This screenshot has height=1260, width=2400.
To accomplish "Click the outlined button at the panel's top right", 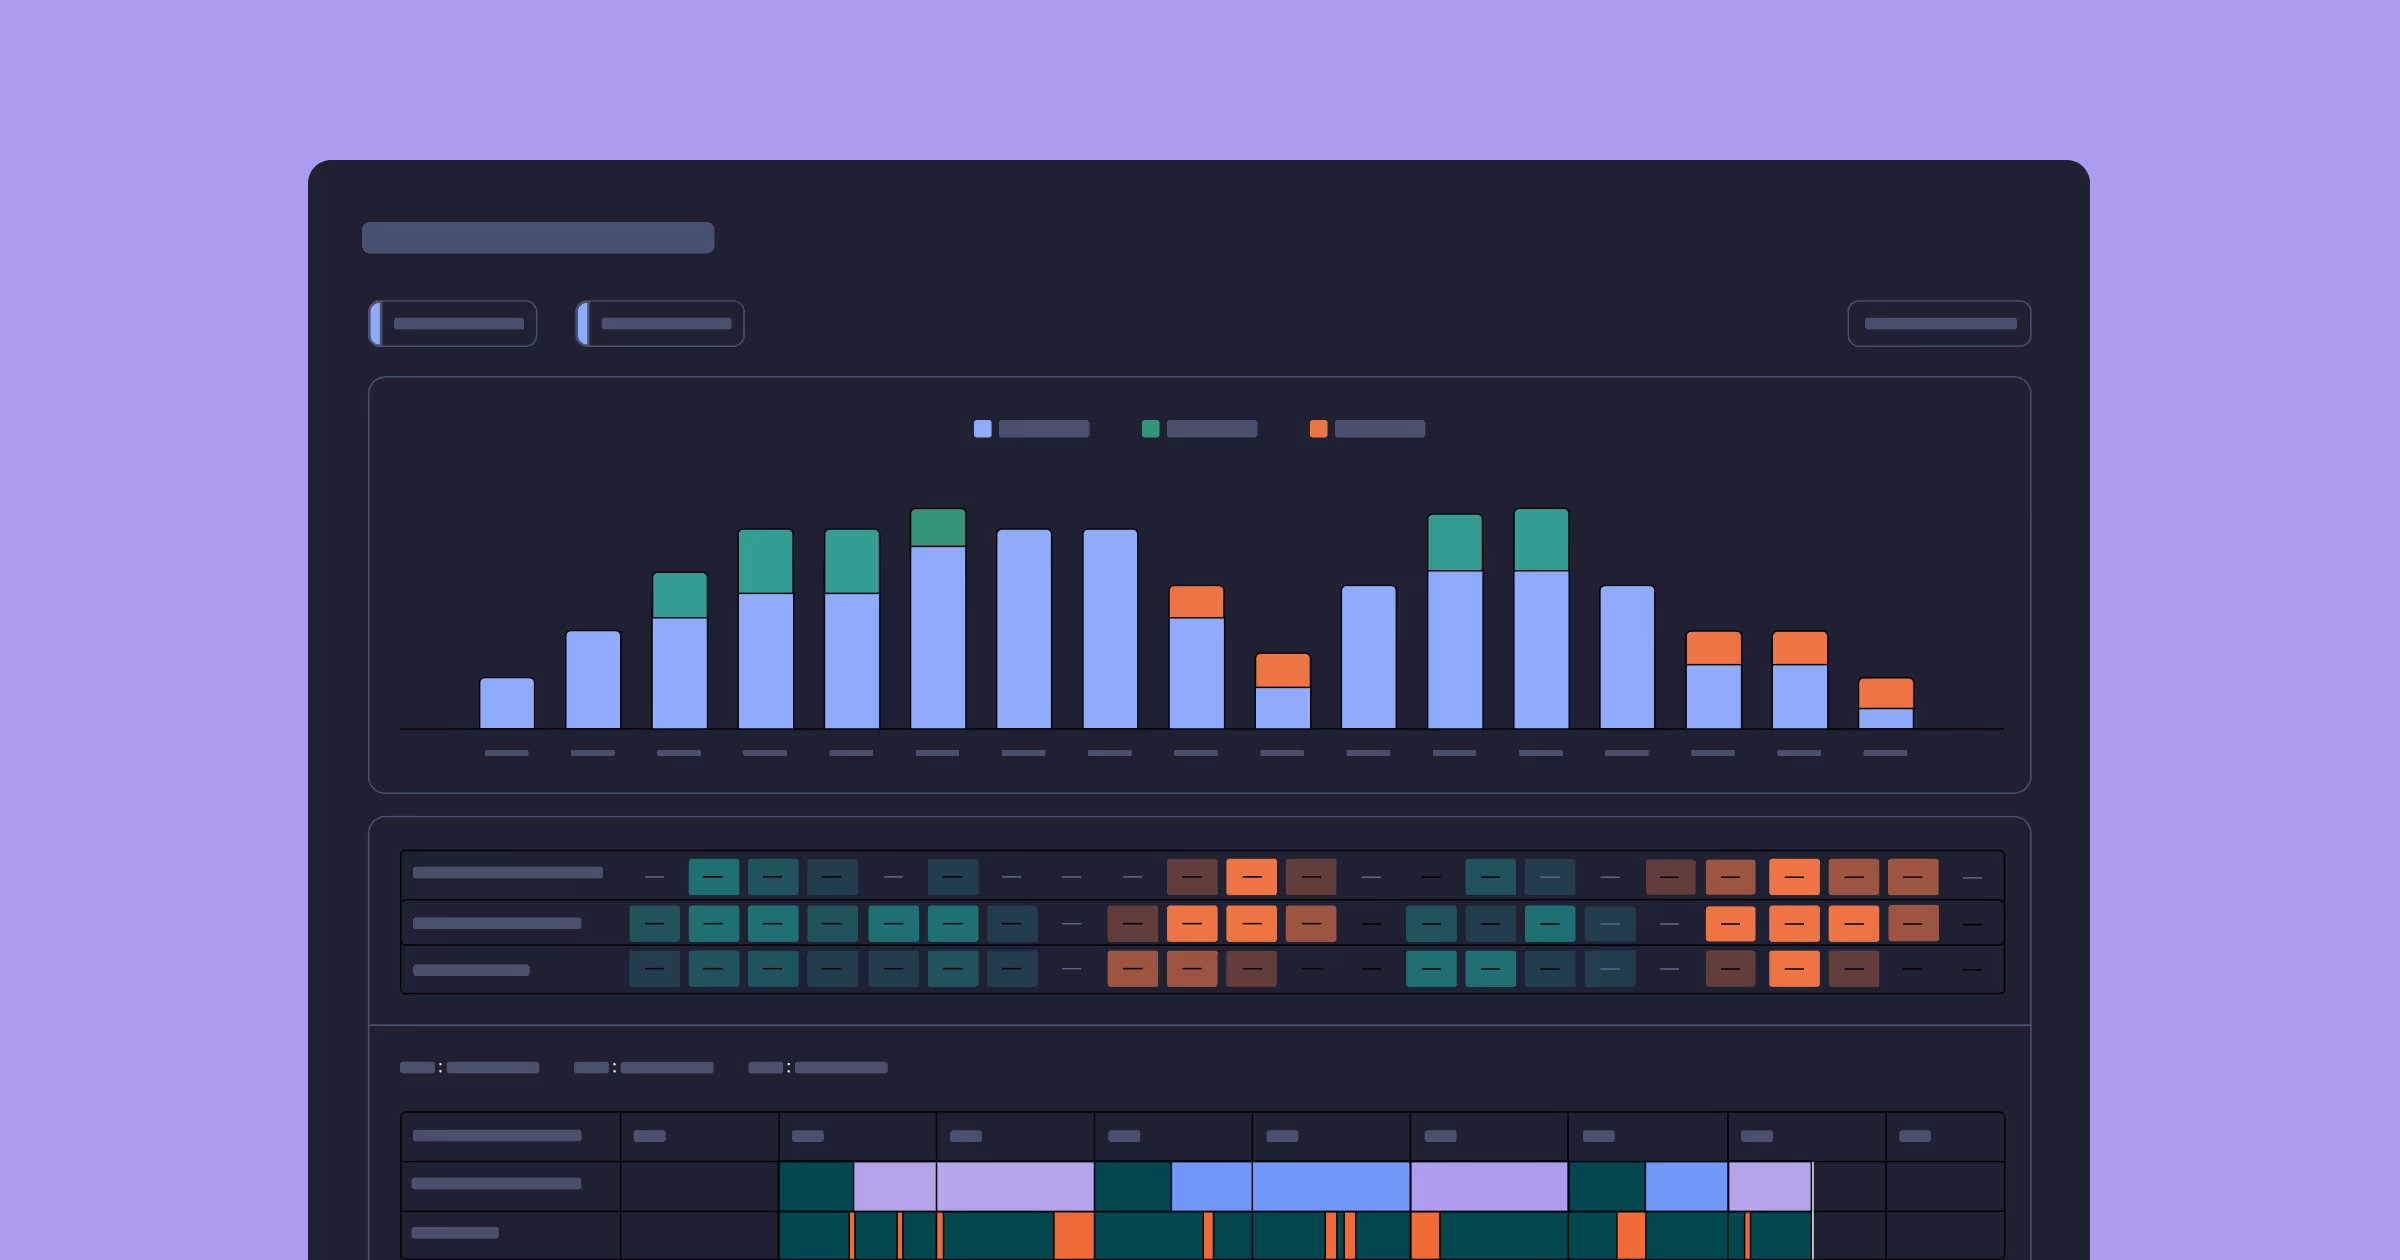I will coord(1939,324).
